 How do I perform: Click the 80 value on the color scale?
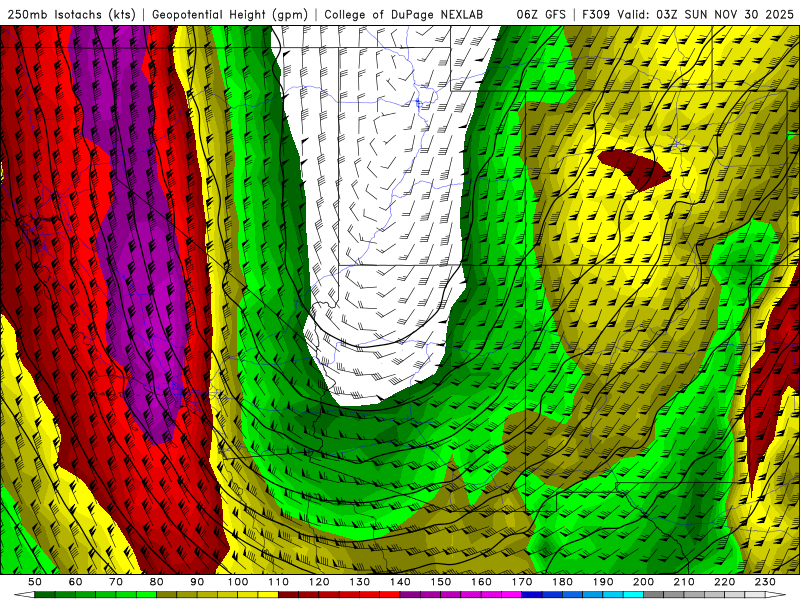click(156, 582)
